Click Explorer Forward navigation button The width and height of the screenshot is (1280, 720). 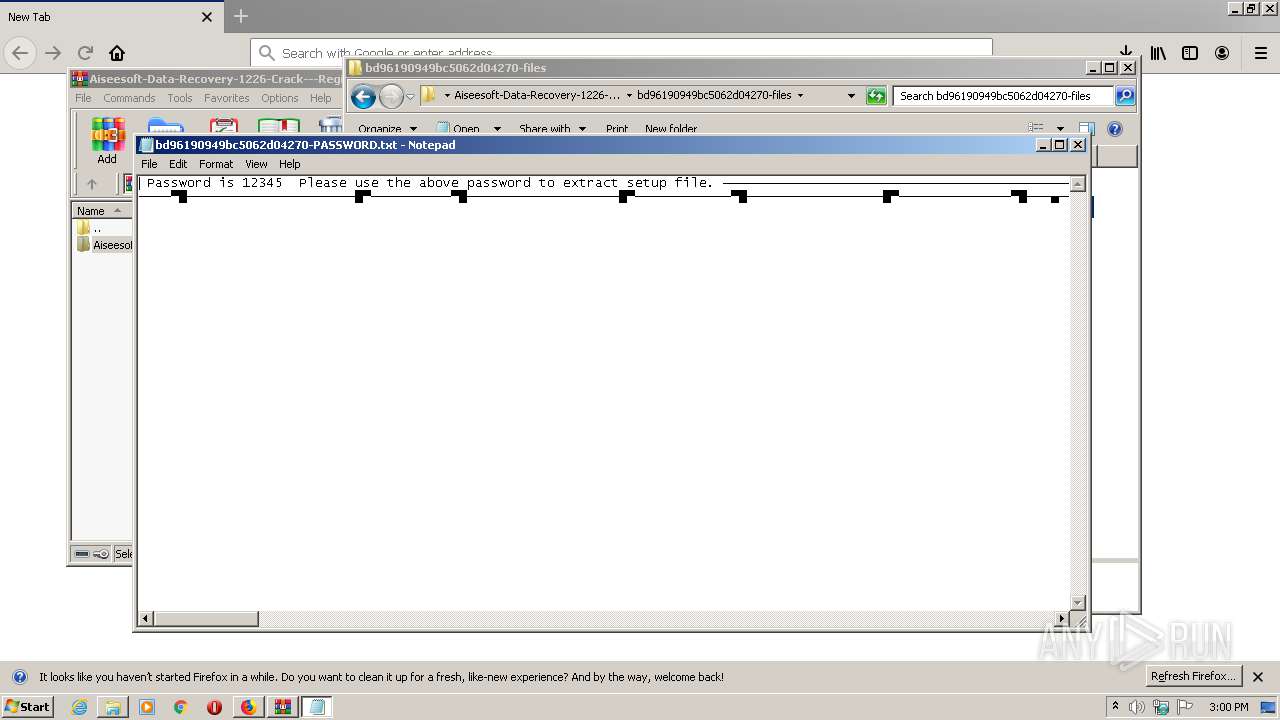(x=391, y=96)
